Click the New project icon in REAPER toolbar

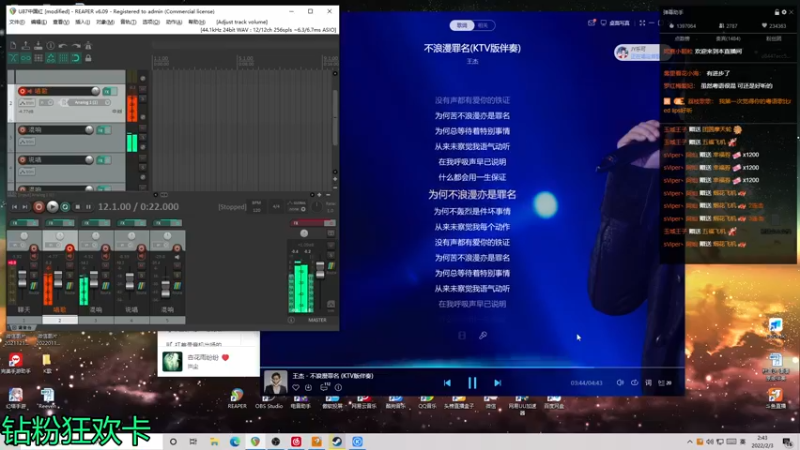(13, 45)
